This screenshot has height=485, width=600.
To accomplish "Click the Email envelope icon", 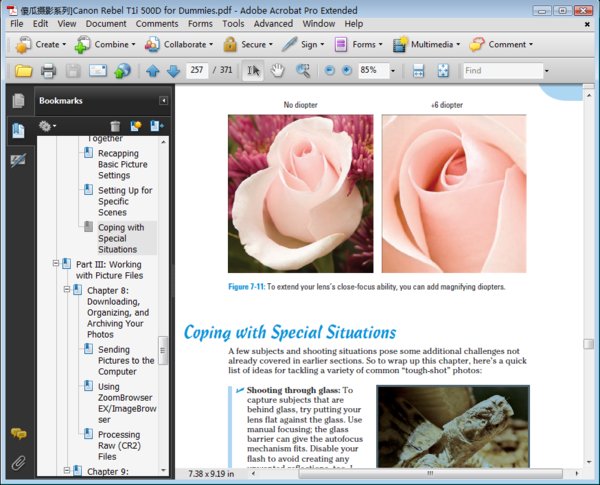I will tap(98, 70).
